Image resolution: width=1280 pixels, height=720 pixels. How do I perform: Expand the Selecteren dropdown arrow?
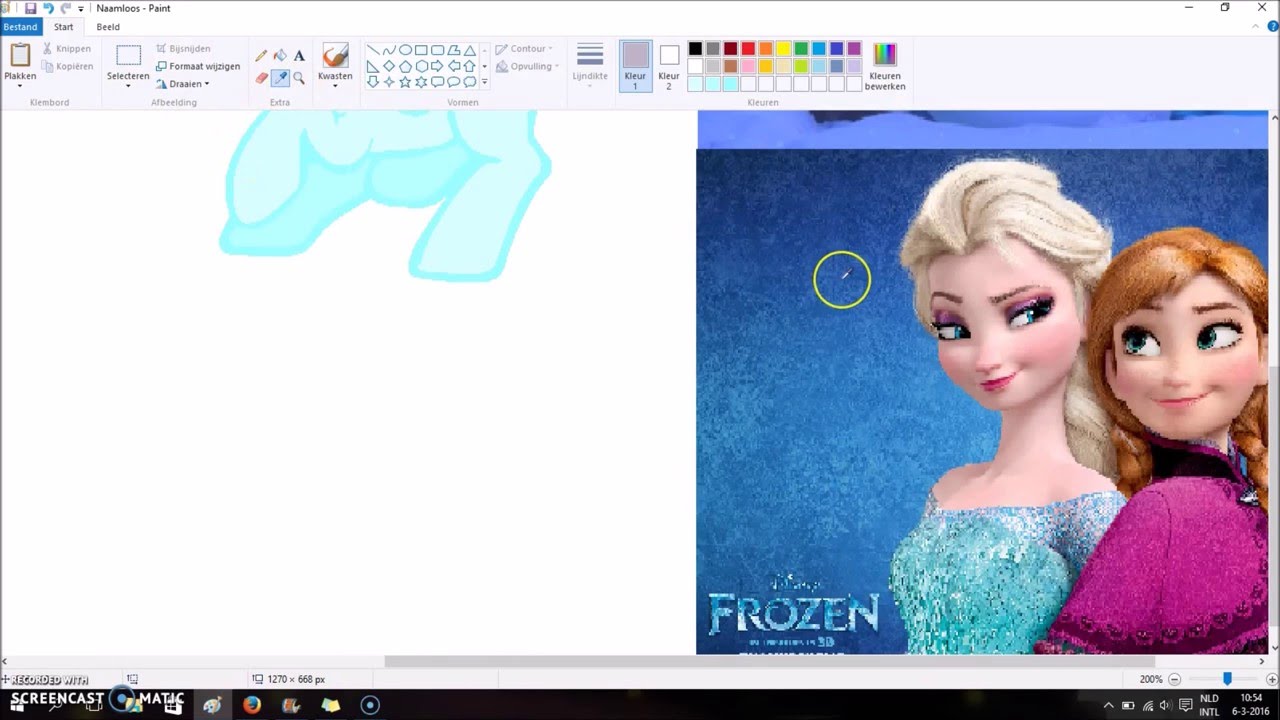pyautogui.click(x=128, y=86)
